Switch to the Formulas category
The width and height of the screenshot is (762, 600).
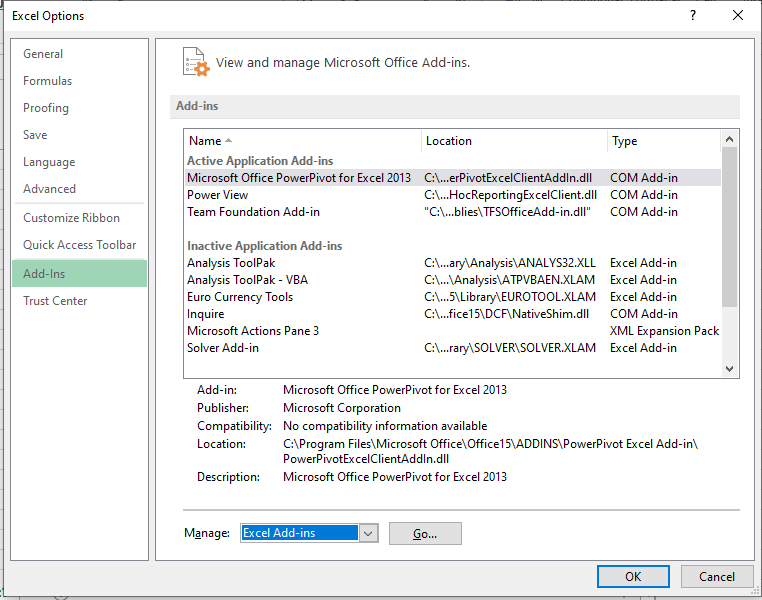48,81
